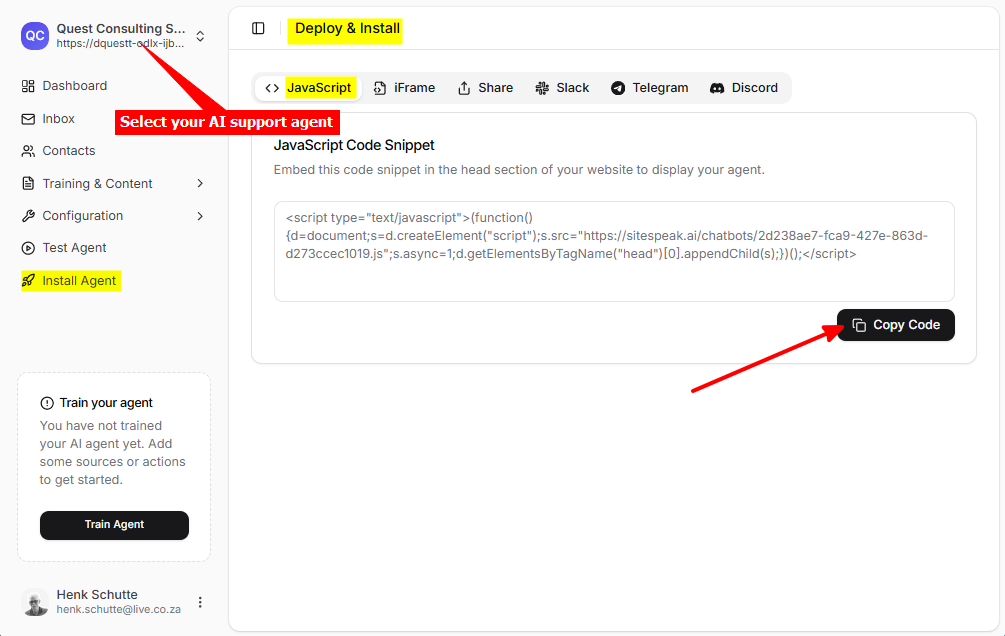This screenshot has width=1005, height=636.
Task: Open Slack deployment via its icon
Action: pyautogui.click(x=541, y=87)
